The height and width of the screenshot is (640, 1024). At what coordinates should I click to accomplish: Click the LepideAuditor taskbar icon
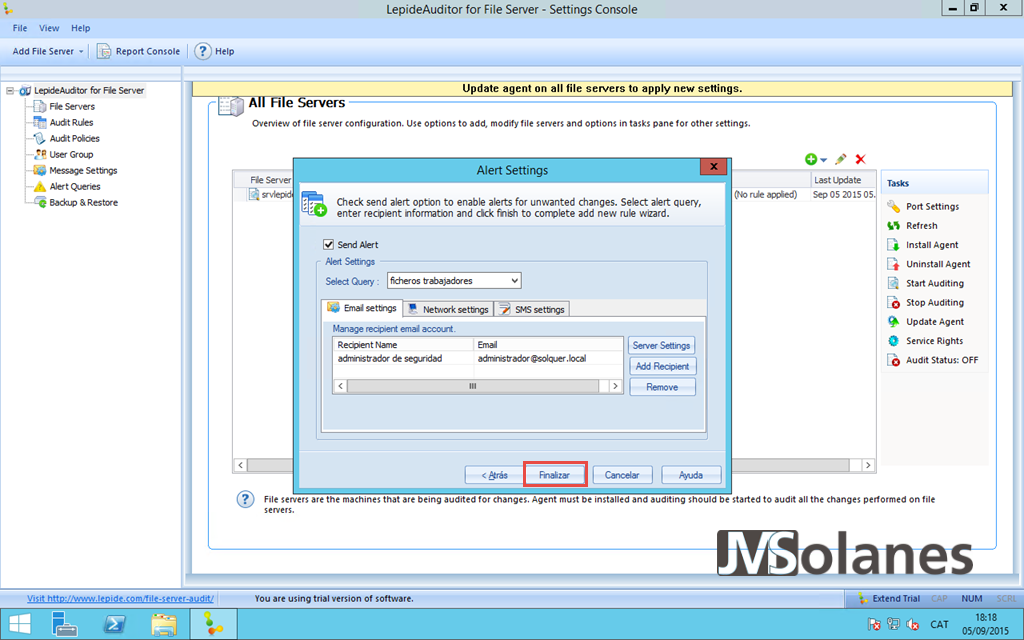[213, 624]
